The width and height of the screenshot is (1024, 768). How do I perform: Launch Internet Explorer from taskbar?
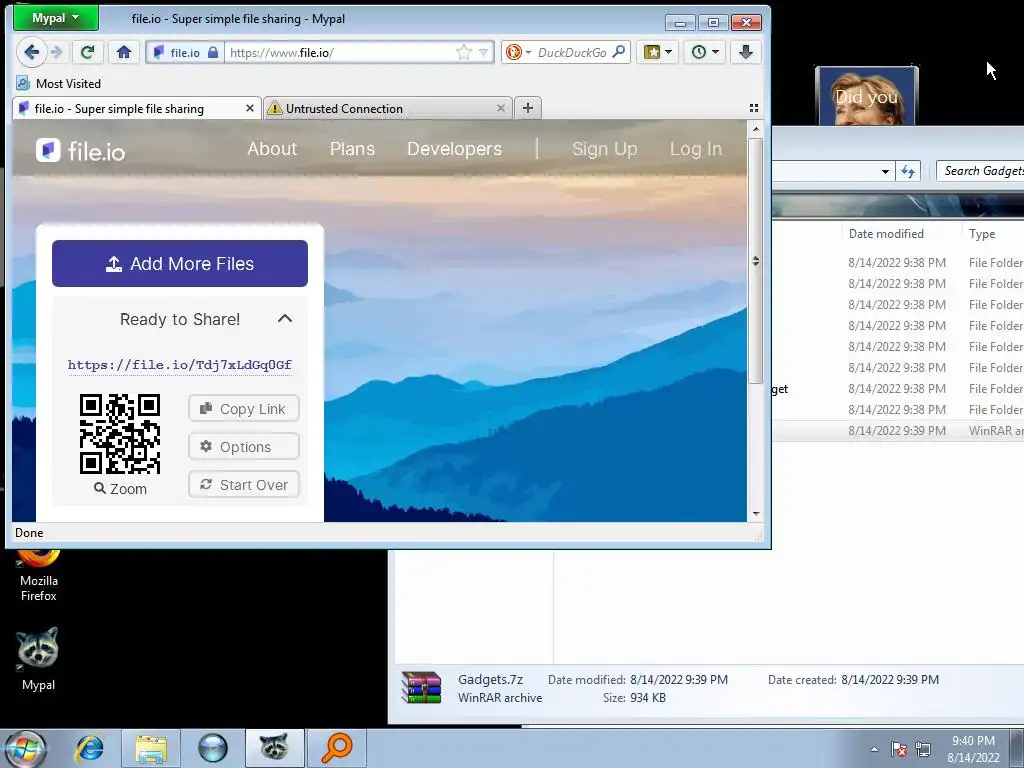[89, 748]
